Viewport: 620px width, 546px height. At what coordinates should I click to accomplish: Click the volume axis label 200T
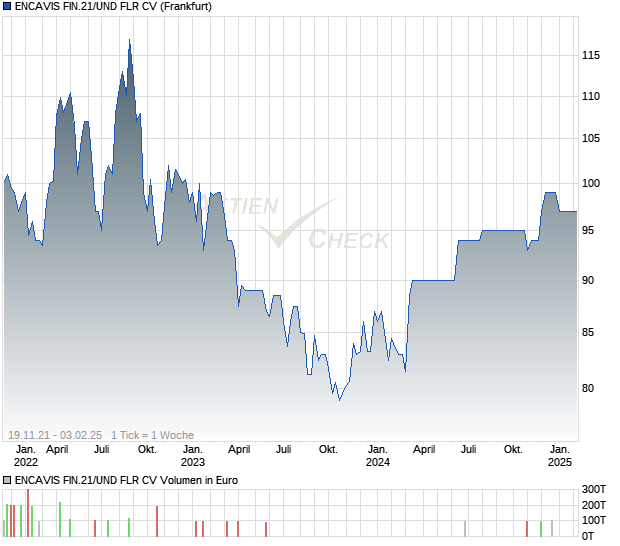tap(594, 505)
